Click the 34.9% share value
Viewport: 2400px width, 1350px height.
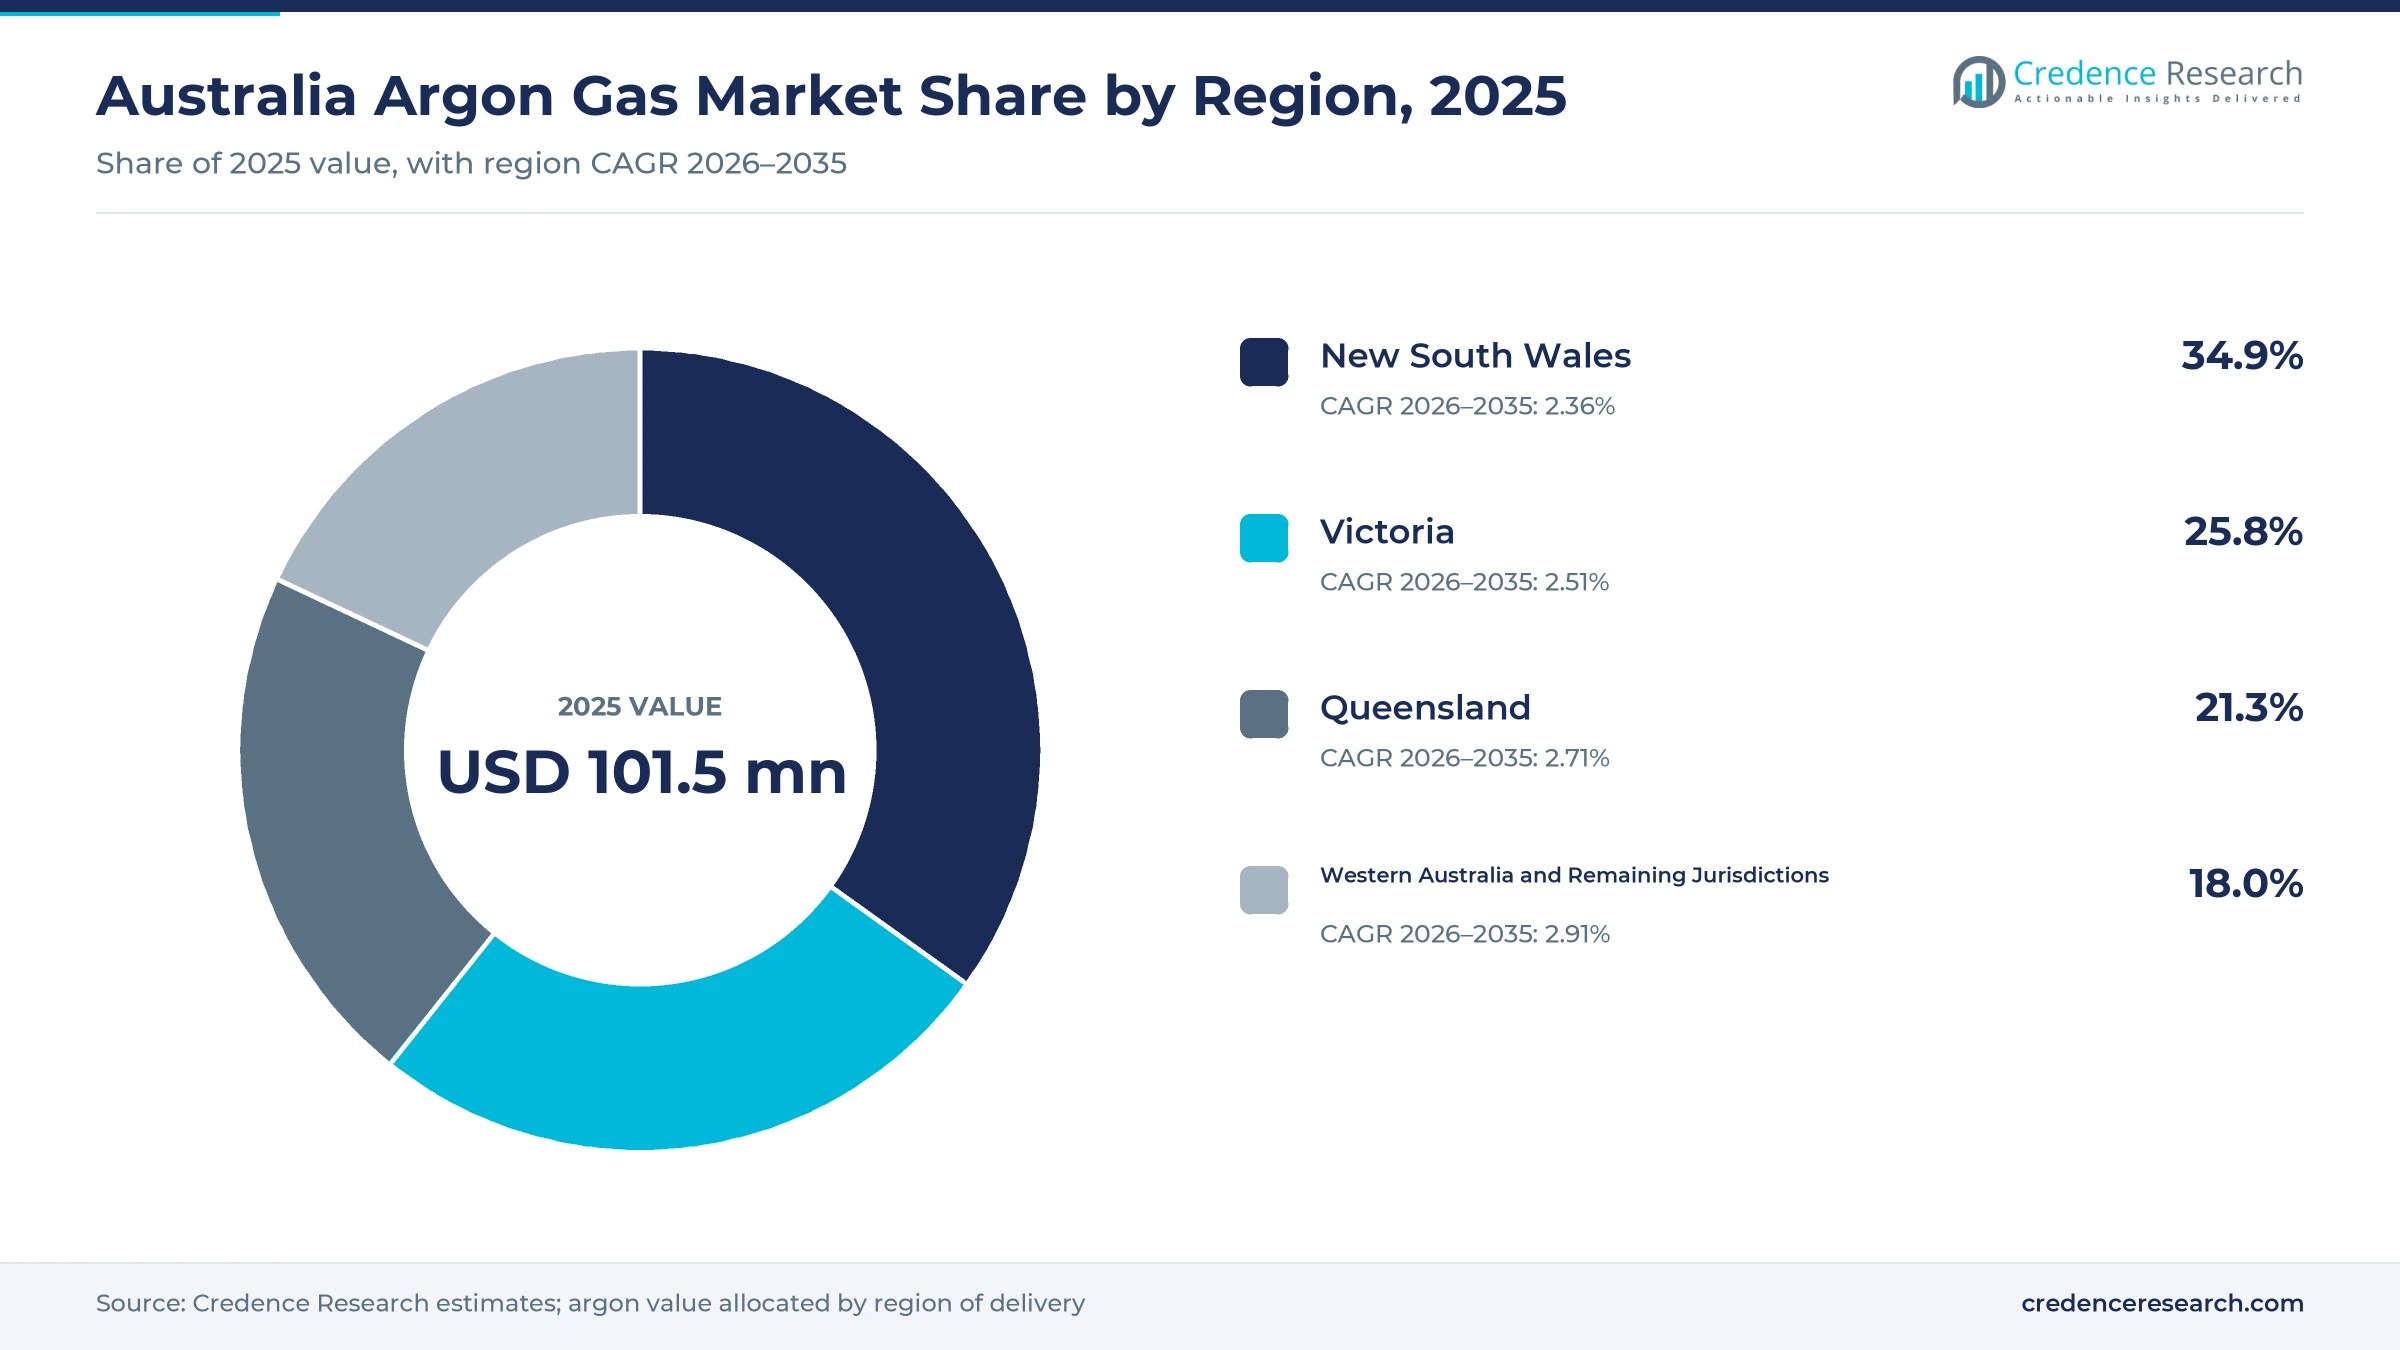pos(2242,356)
